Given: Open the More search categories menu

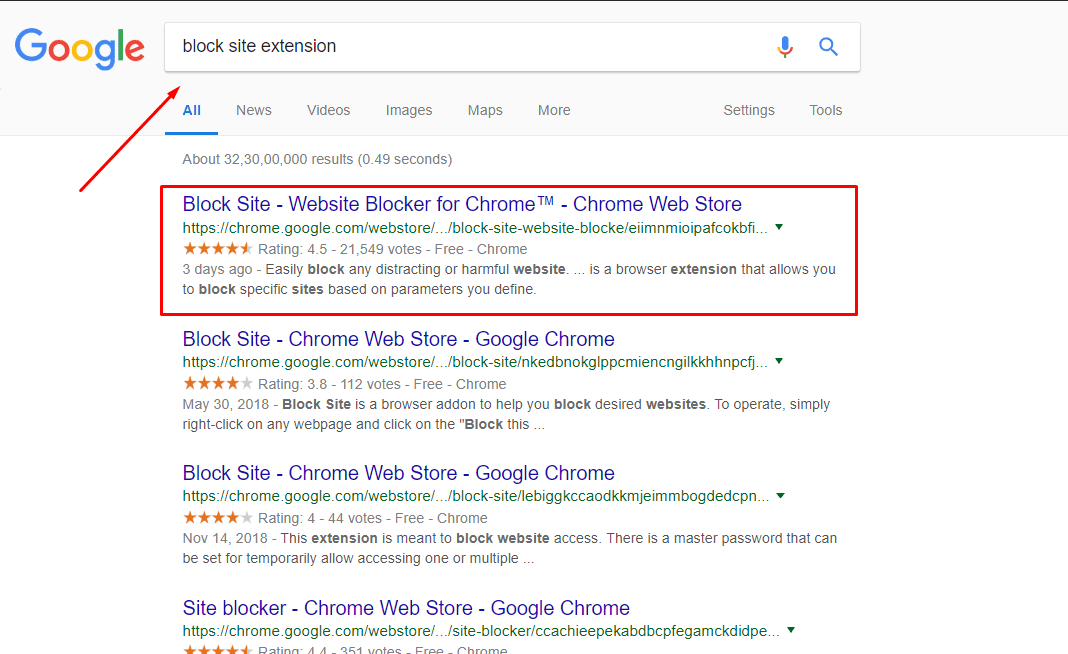Looking at the screenshot, I should (554, 110).
